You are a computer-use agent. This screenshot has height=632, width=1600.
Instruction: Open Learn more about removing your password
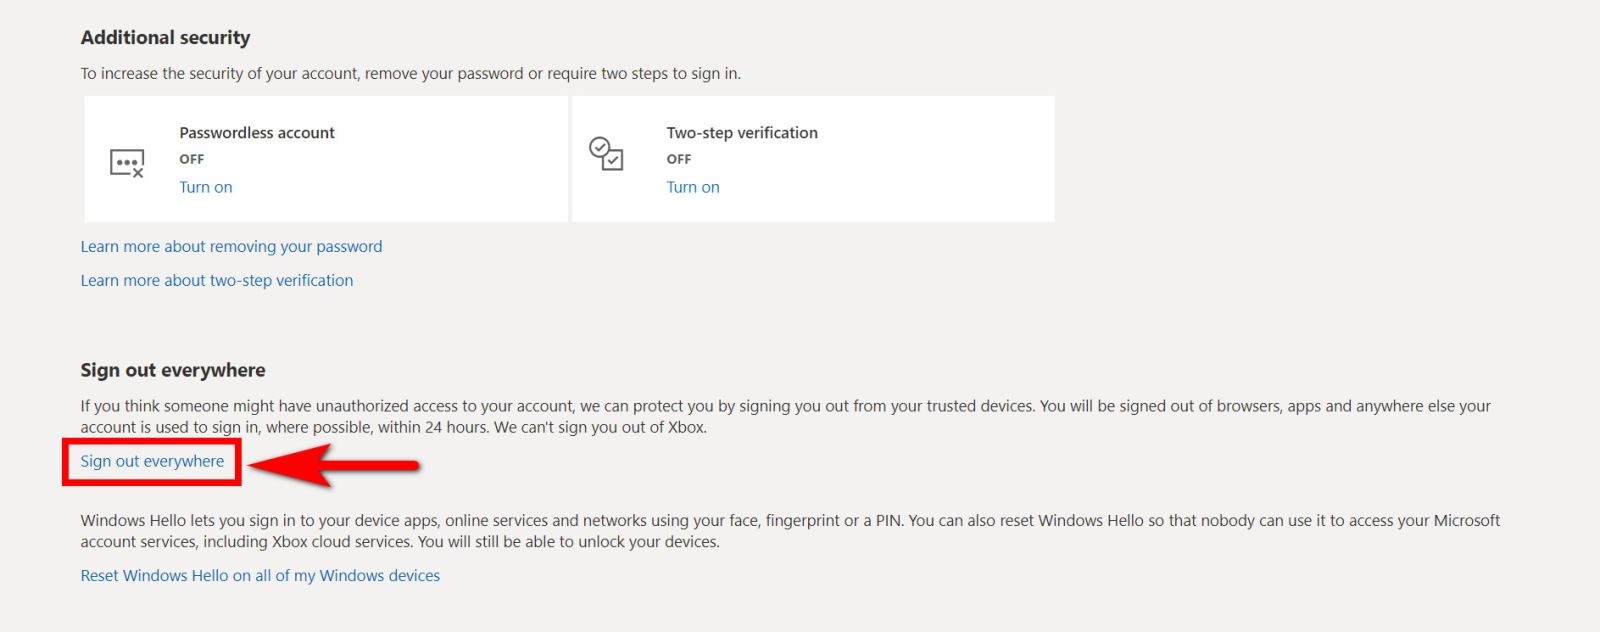(231, 247)
